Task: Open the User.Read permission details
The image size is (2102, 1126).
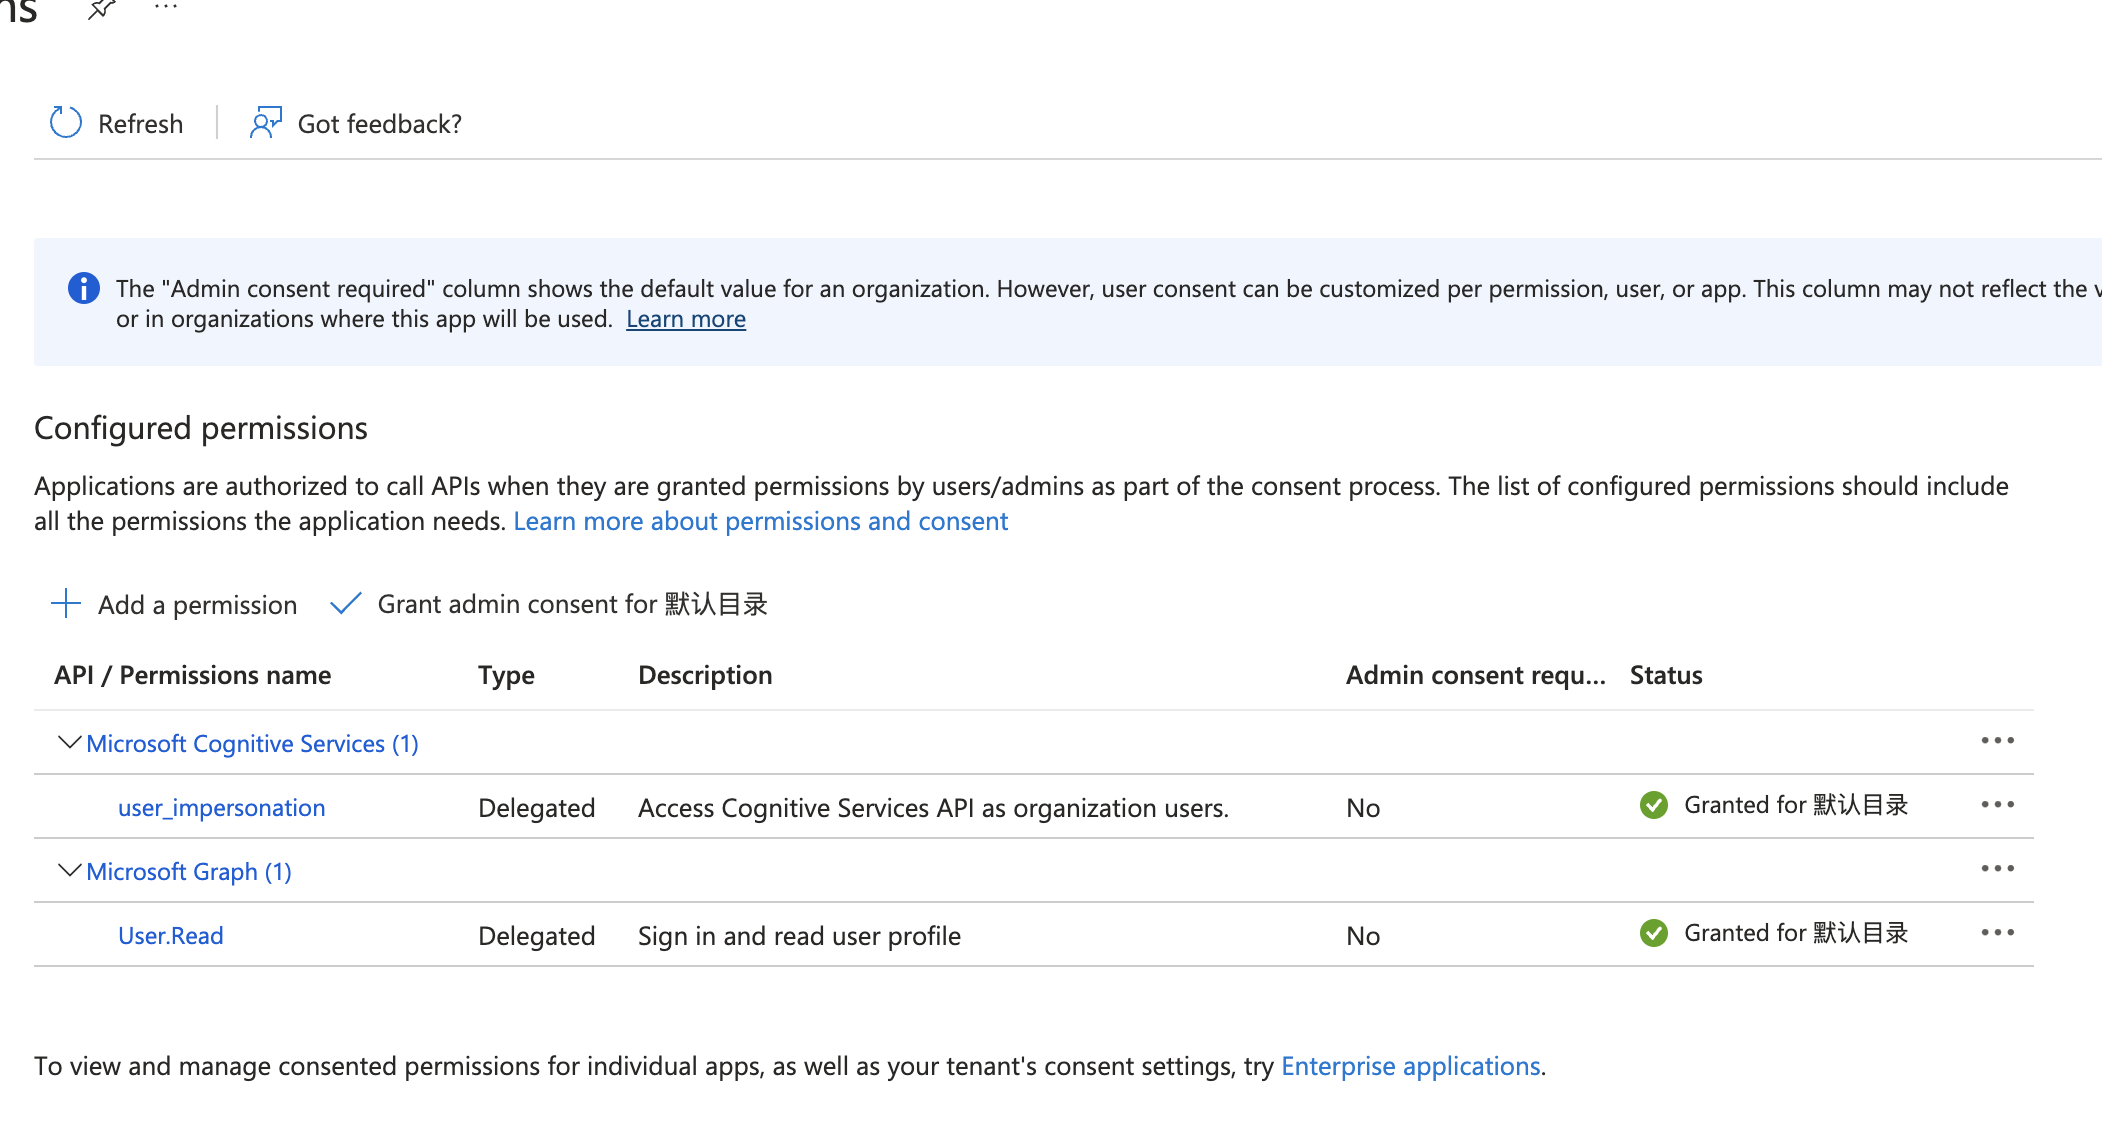Action: (170, 935)
